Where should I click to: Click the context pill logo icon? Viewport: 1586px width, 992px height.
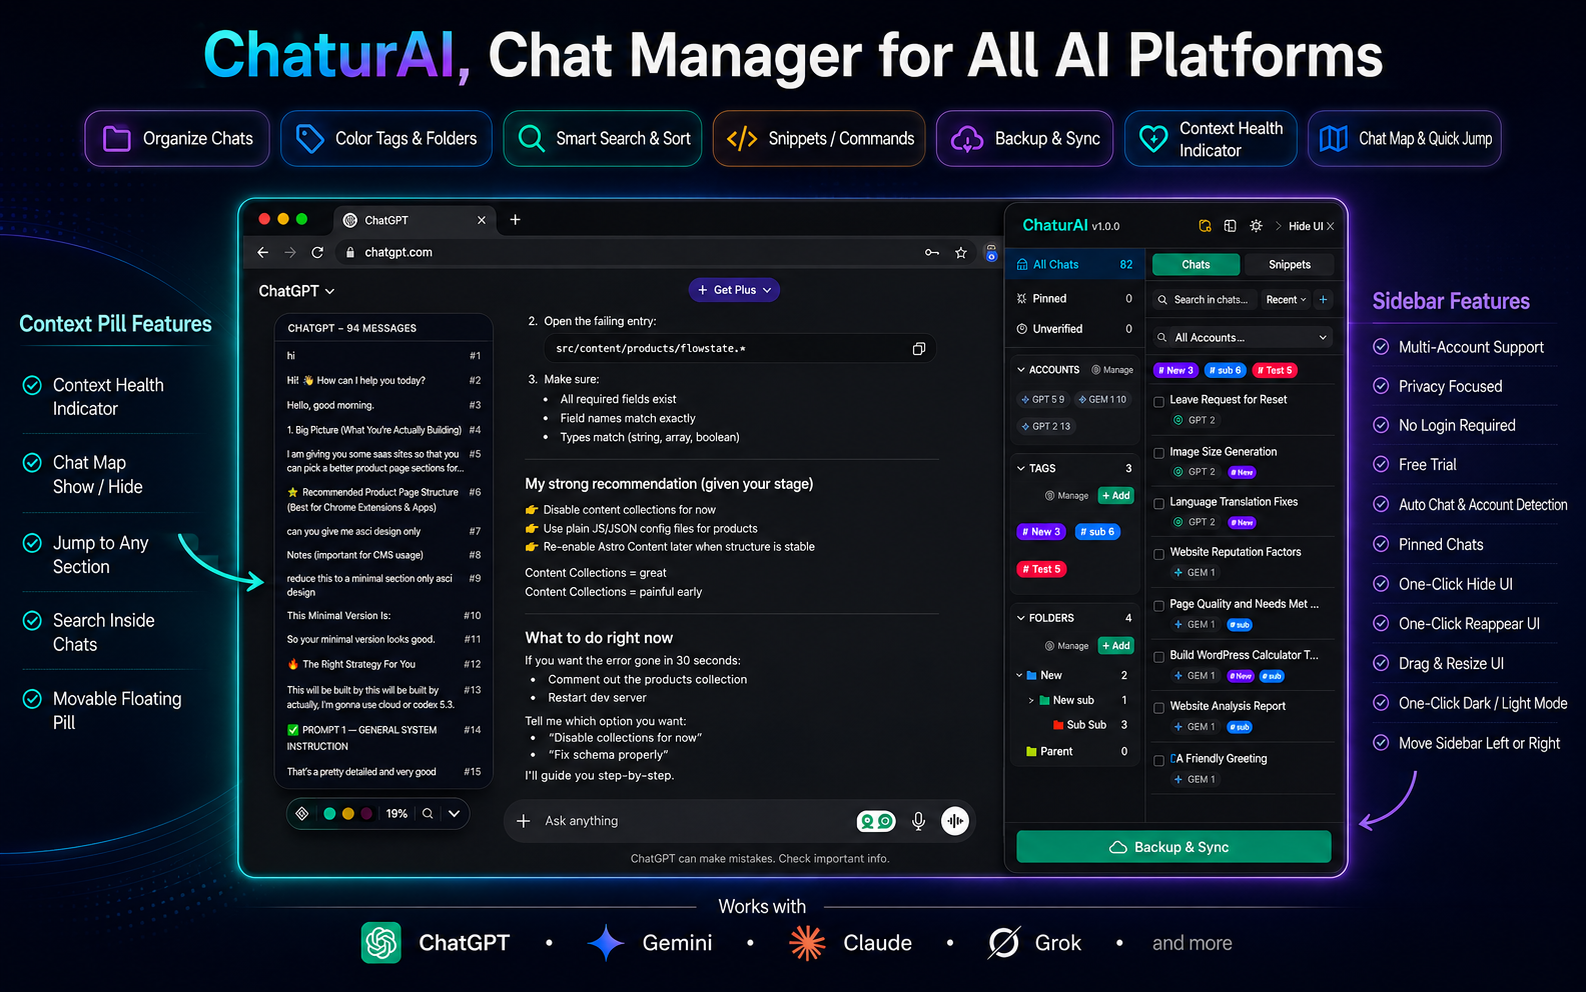pyautogui.click(x=302, y=814)
